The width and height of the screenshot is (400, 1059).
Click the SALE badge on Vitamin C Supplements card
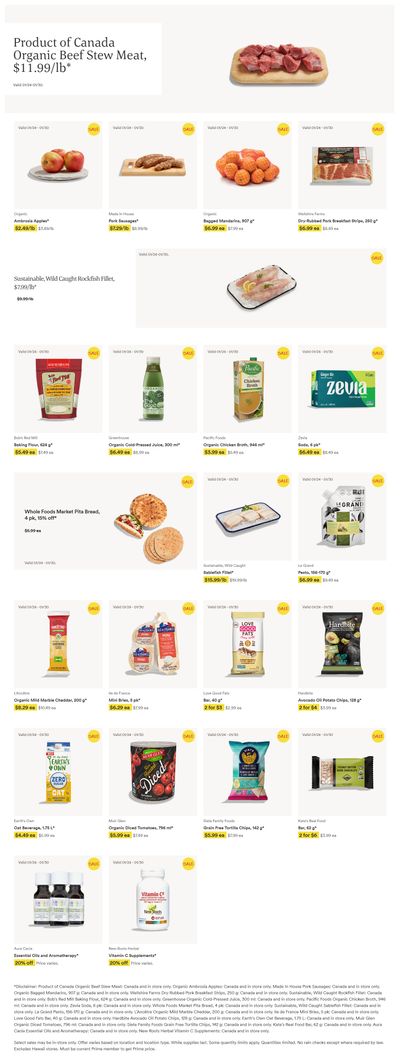click(x=188, y=864)
